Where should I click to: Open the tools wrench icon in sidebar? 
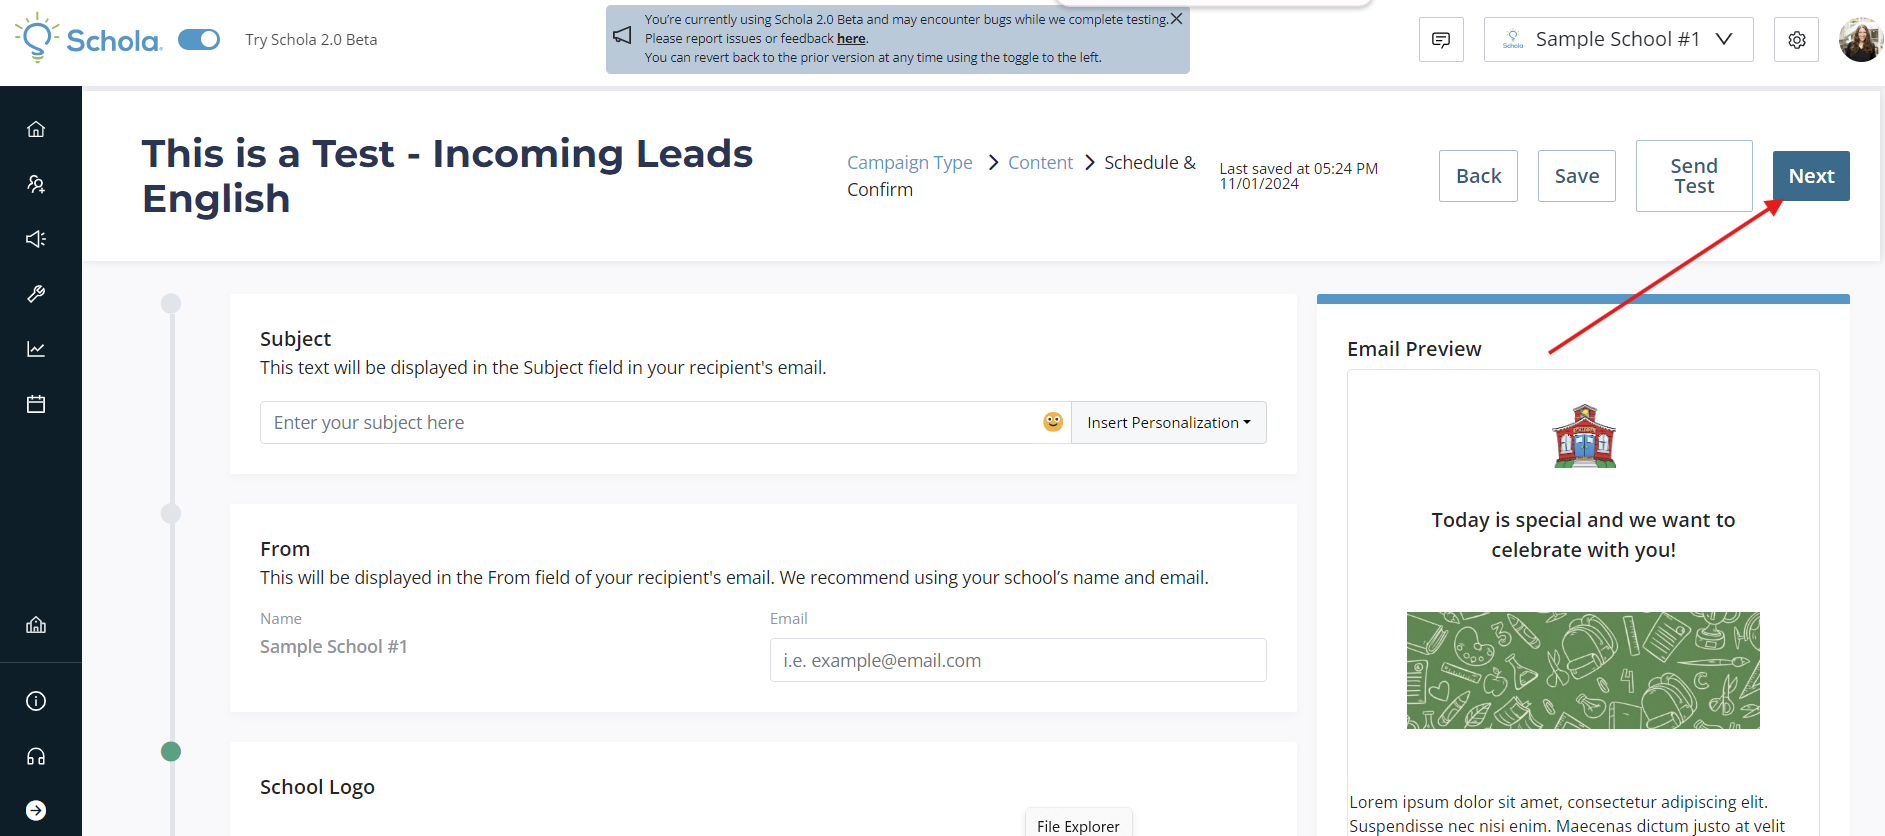(x=36, y=294)
